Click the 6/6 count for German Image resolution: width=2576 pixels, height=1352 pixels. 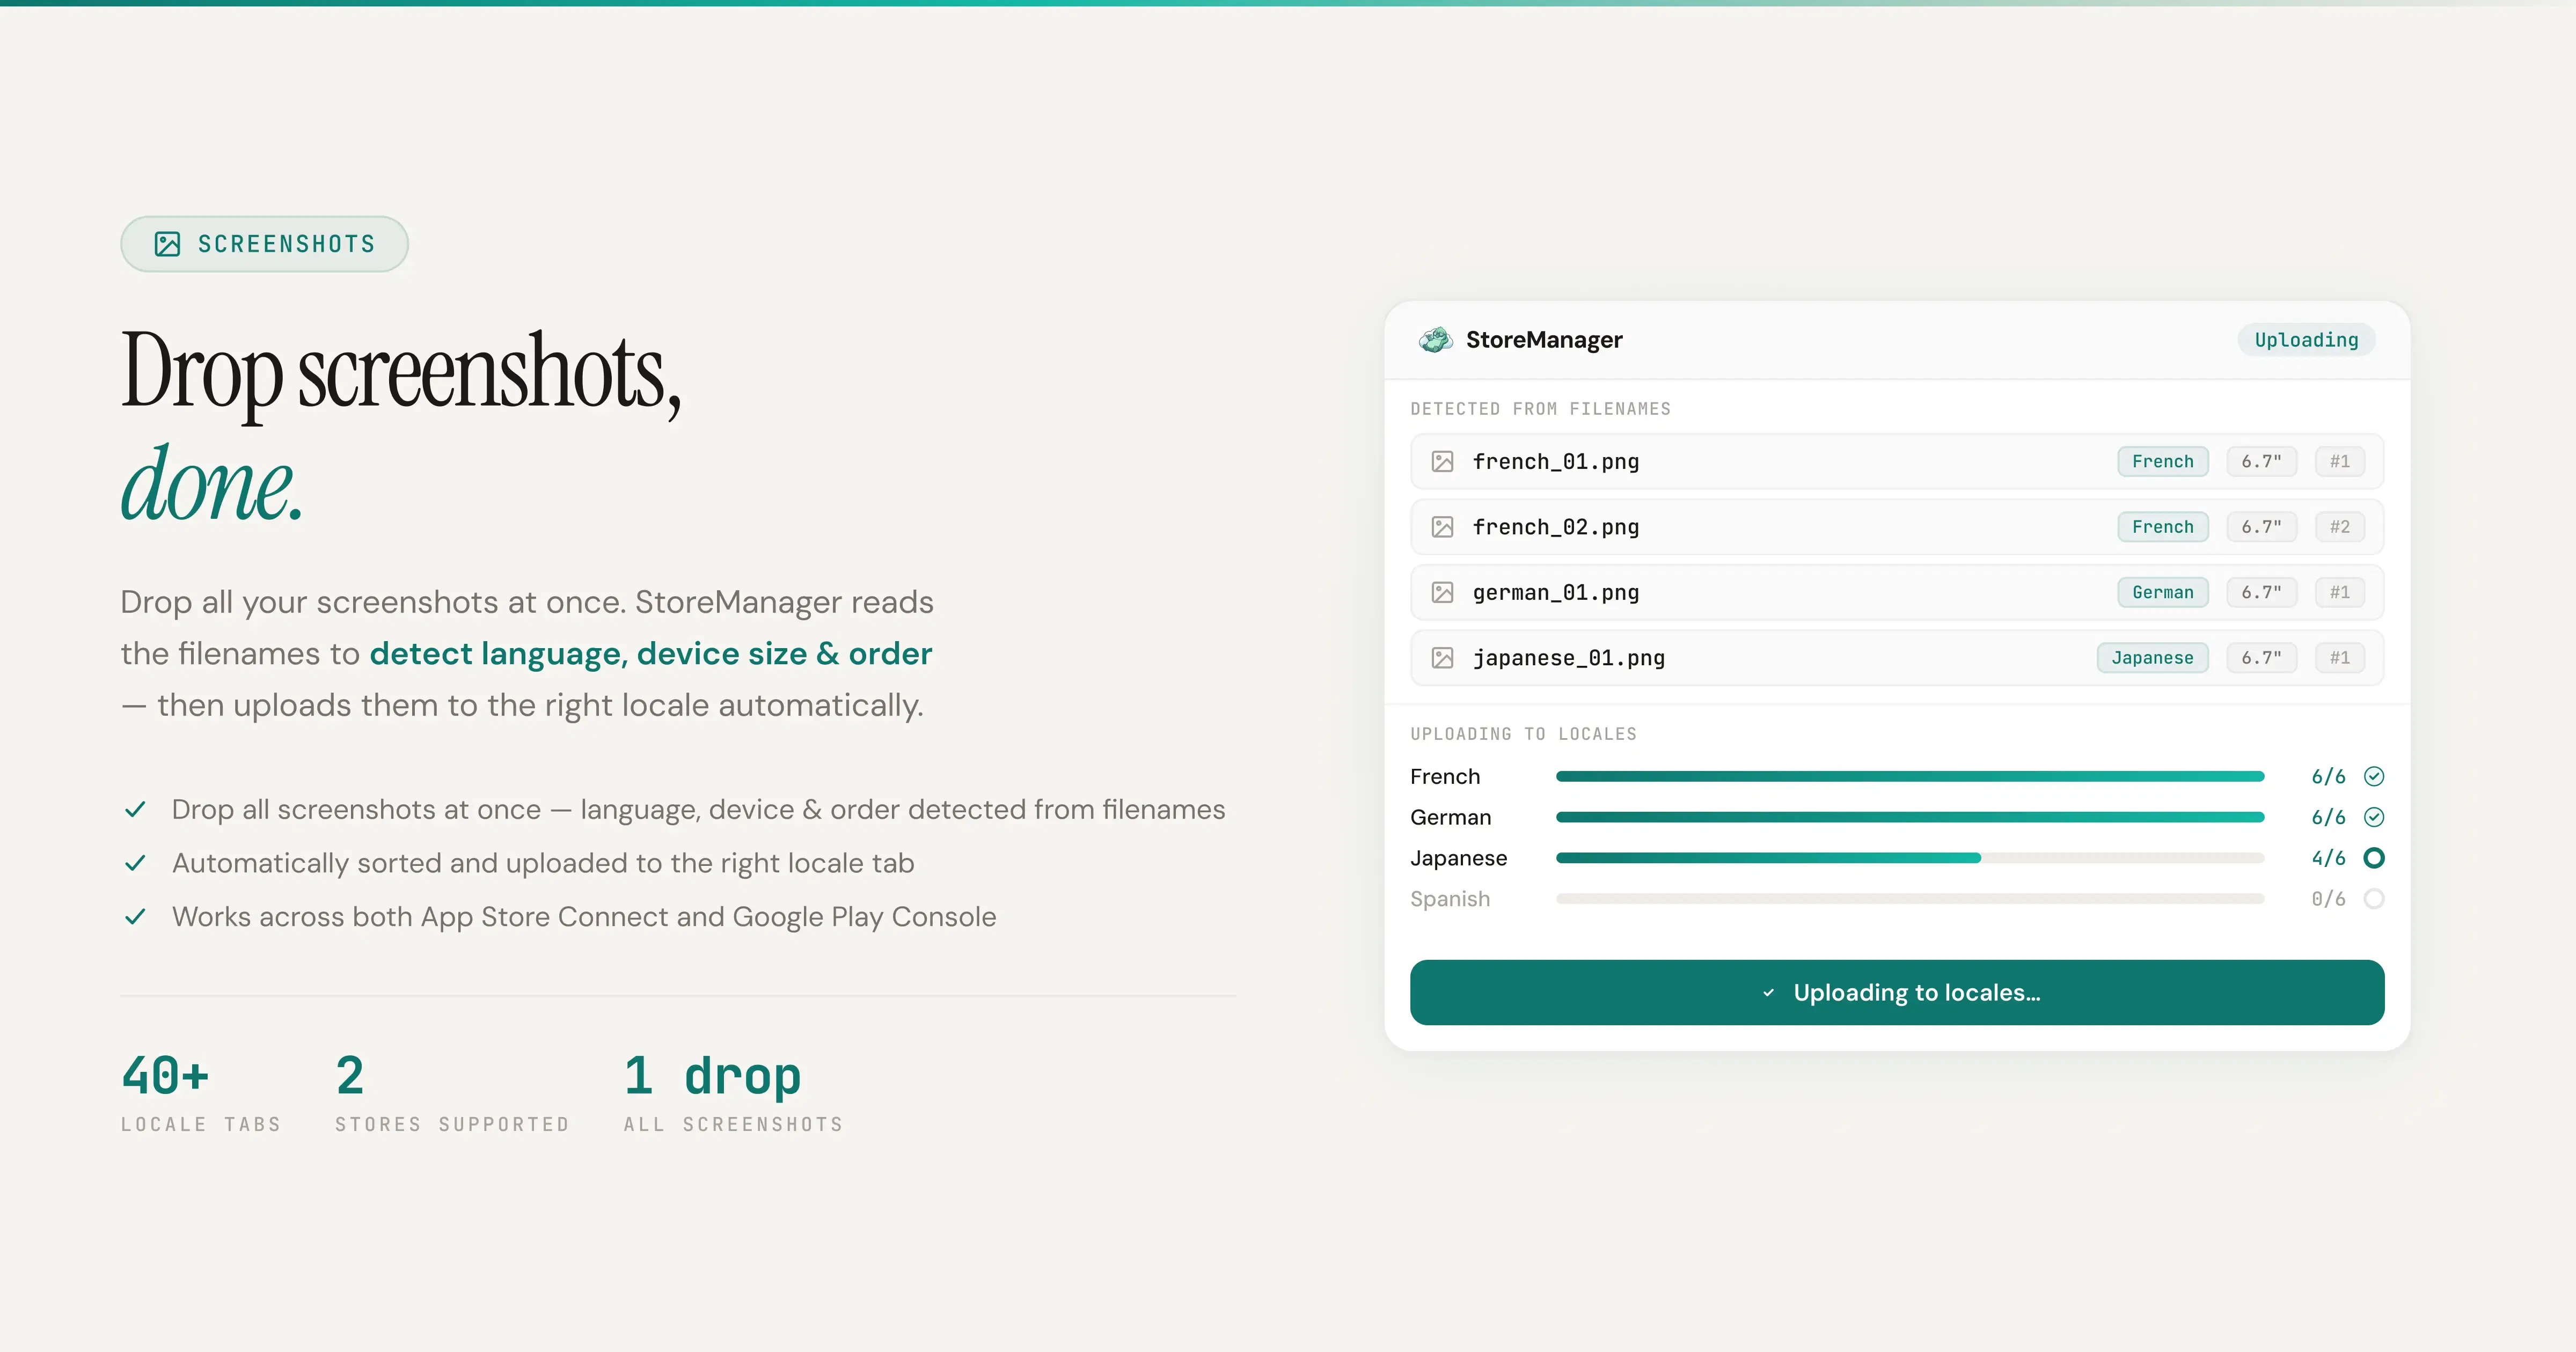(x=2328, y=817)
